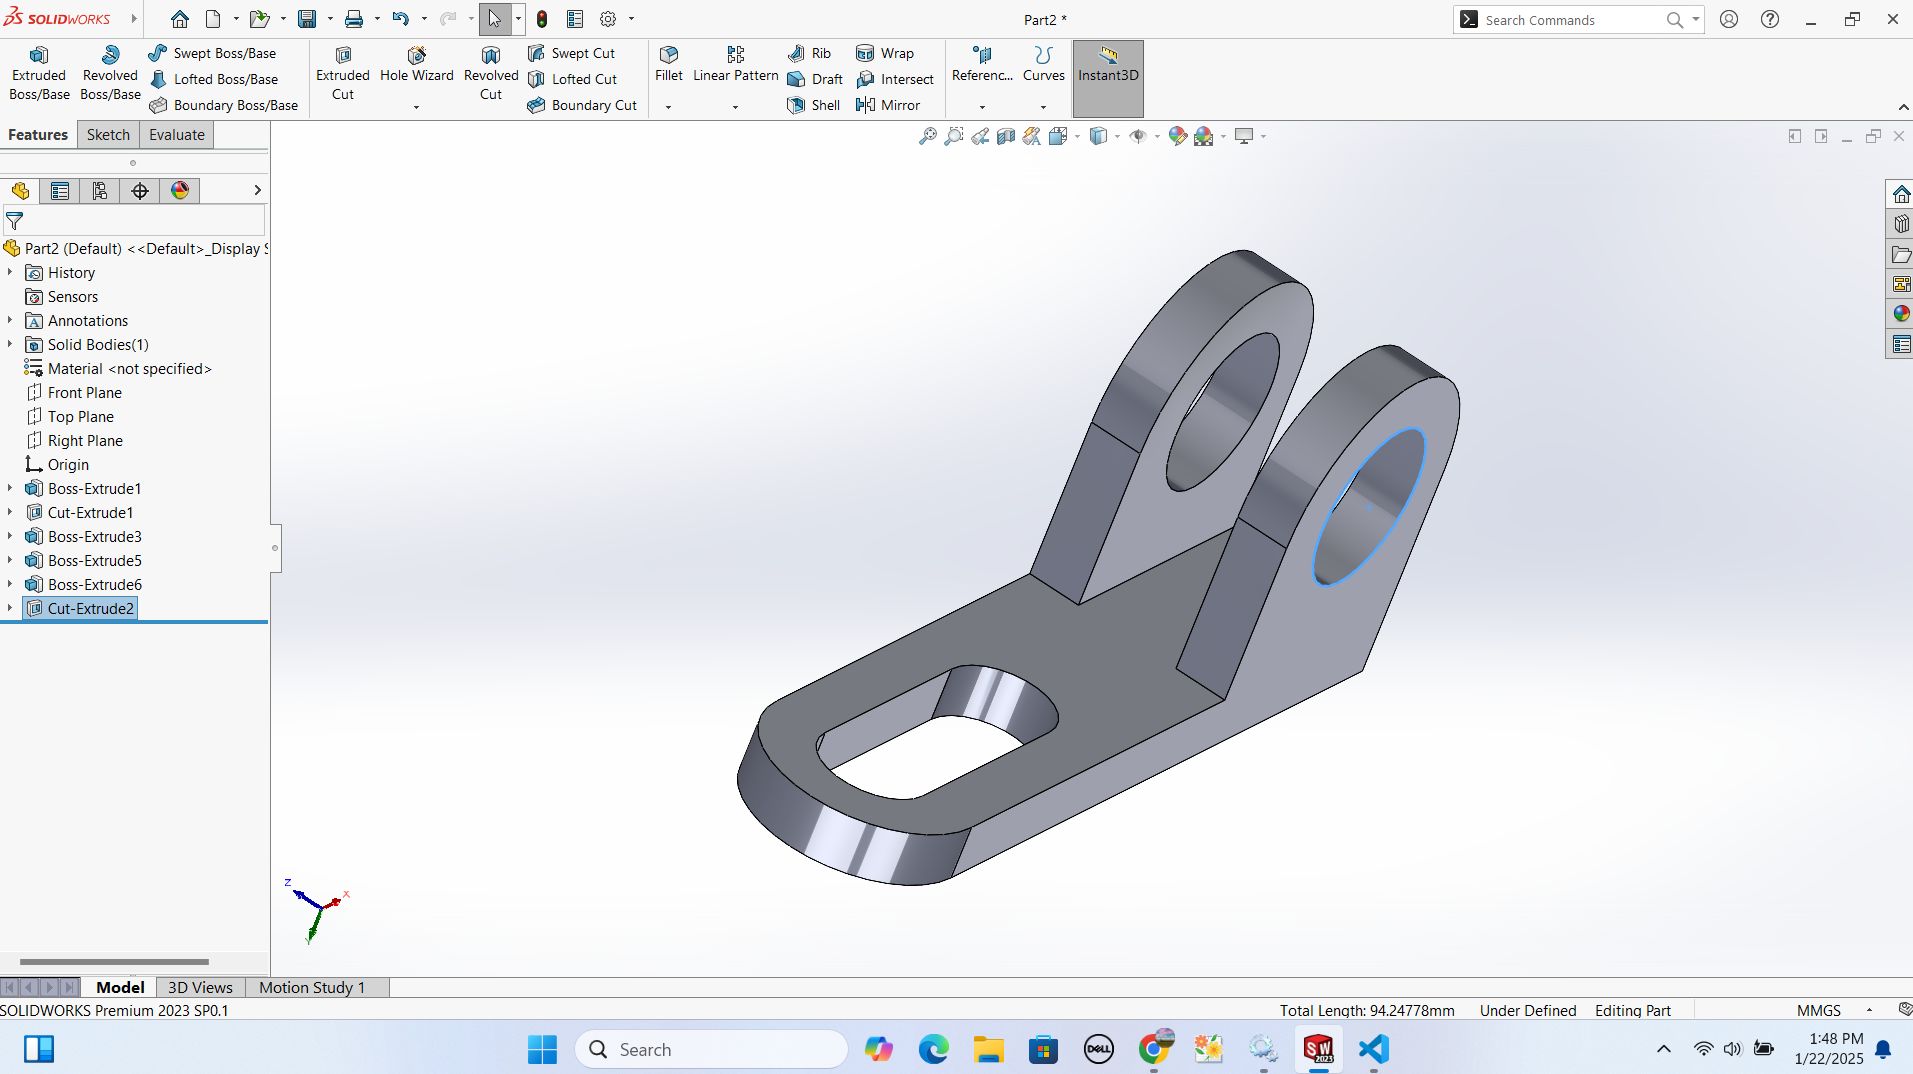Click the Section View icon
The width and height of the screenshot is (1913, 1074).
(1006, 136)
